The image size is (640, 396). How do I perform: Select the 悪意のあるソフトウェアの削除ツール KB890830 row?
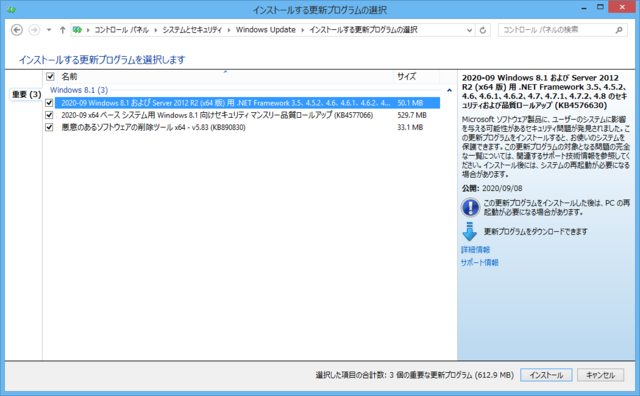[247, 127]
